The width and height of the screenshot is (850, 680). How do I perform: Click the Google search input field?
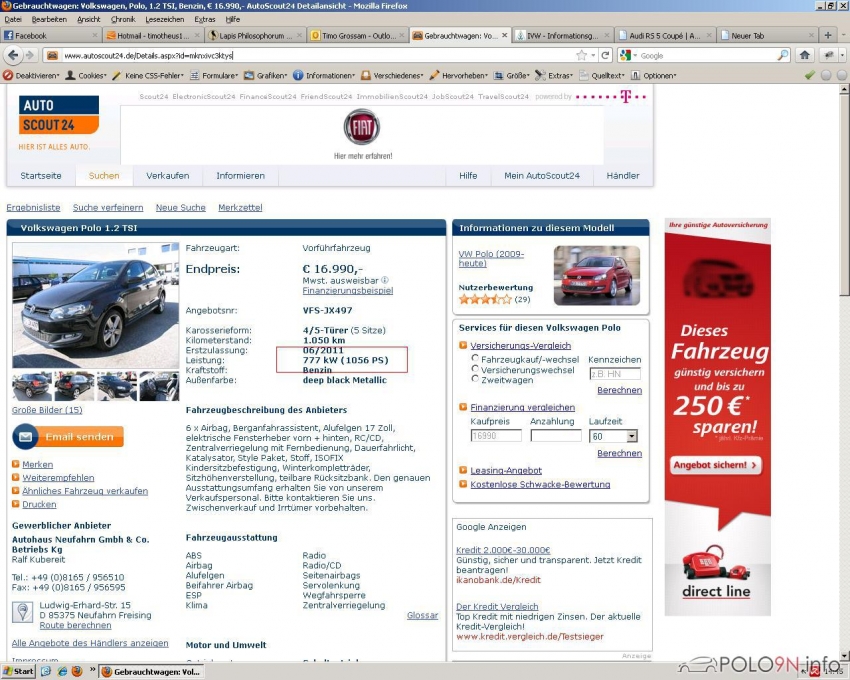point(707,55)
